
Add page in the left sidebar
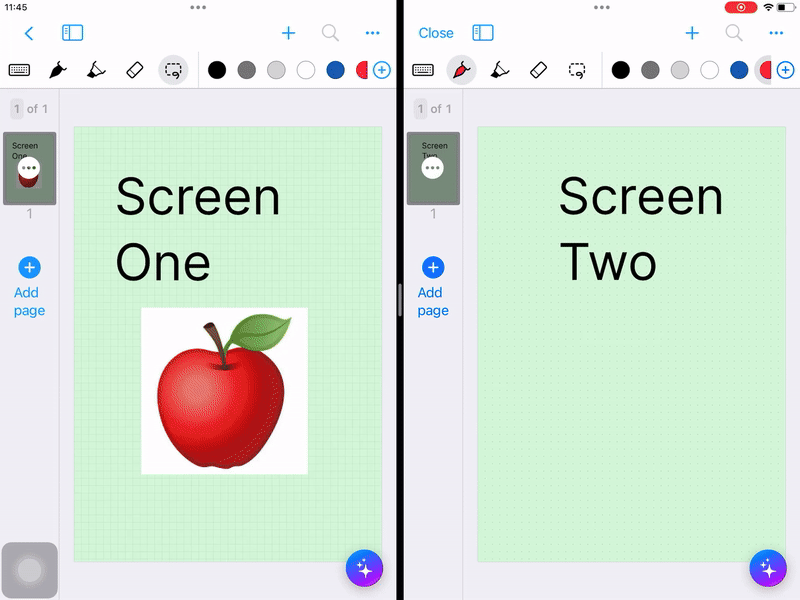[x=29, y=287]
